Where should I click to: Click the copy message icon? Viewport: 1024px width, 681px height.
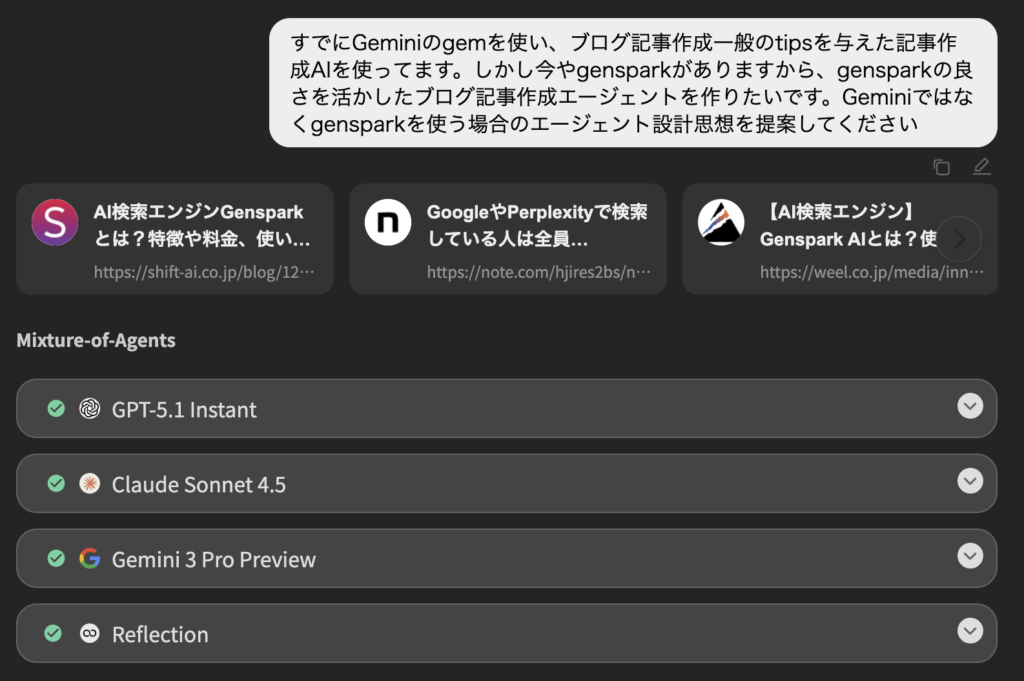click(941, 167)
